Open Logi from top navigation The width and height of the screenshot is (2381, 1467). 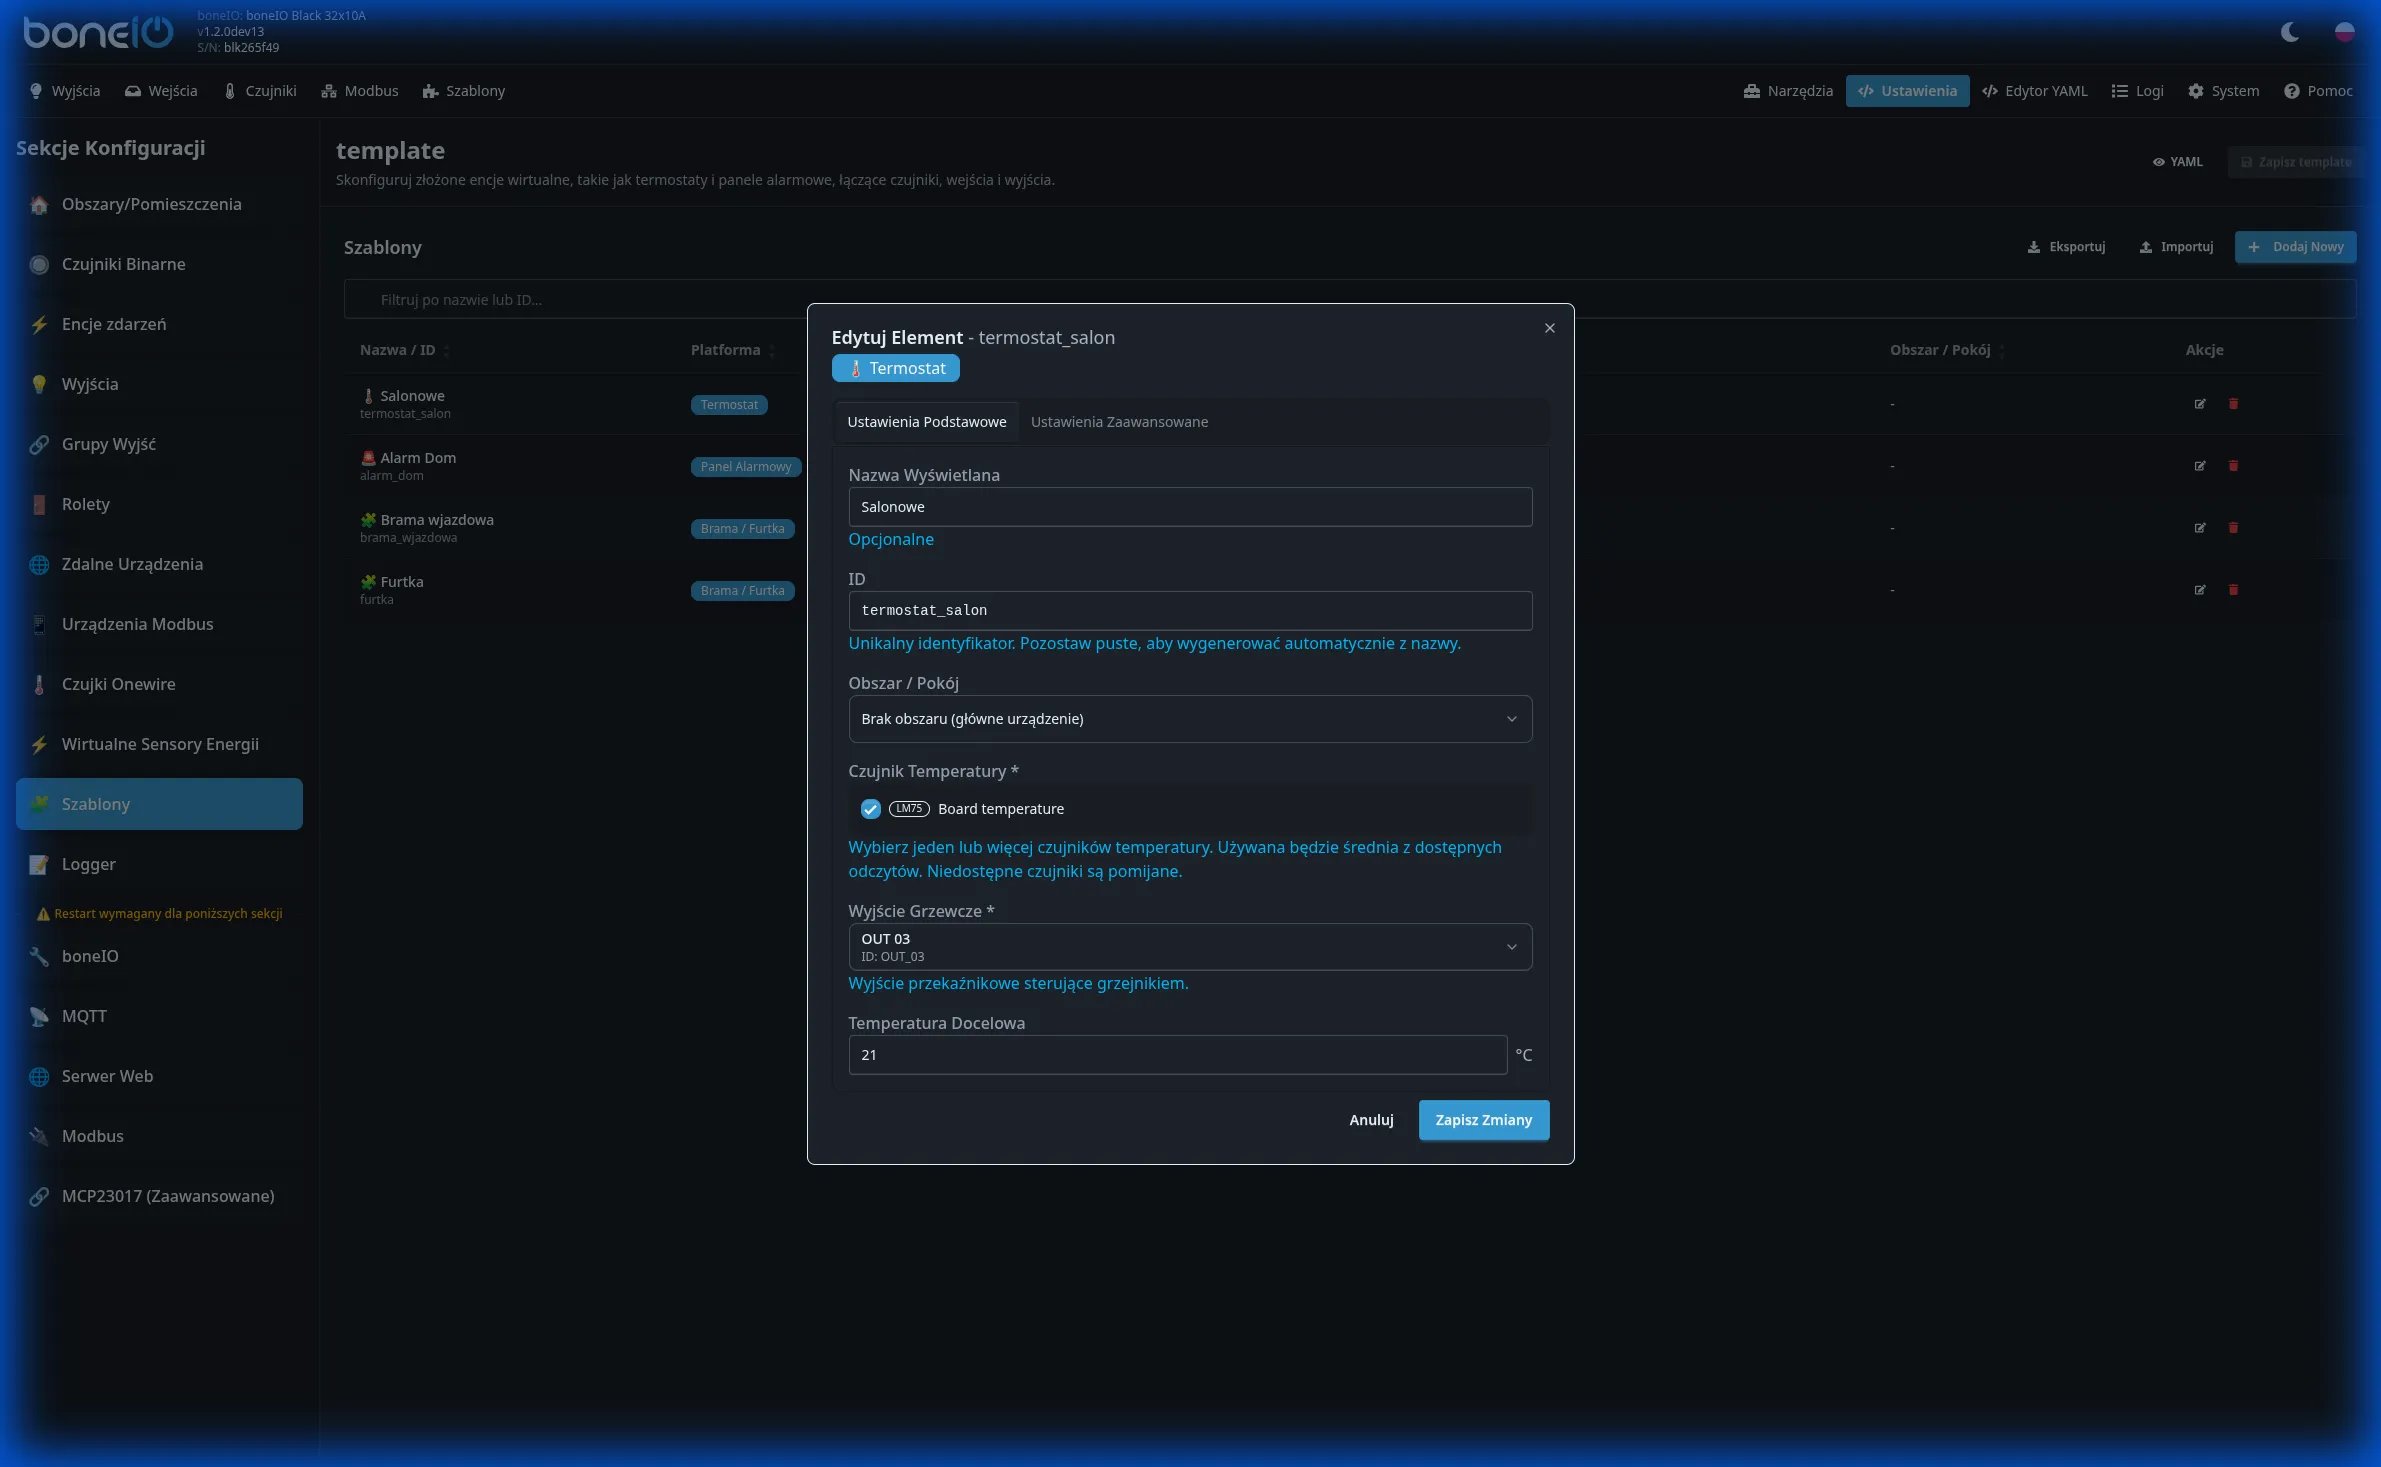tap(2137, 91)
